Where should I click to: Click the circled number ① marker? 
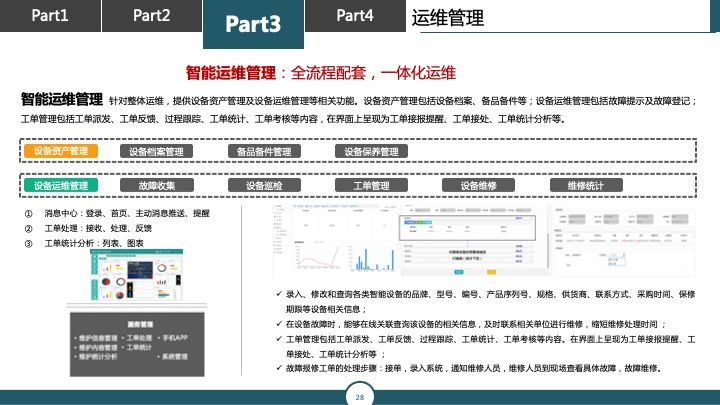(28, 214)
